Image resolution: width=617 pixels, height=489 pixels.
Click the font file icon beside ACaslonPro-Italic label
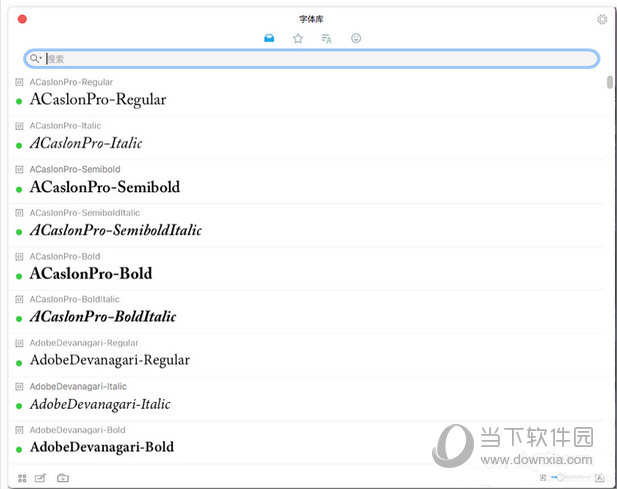point(19,126)
